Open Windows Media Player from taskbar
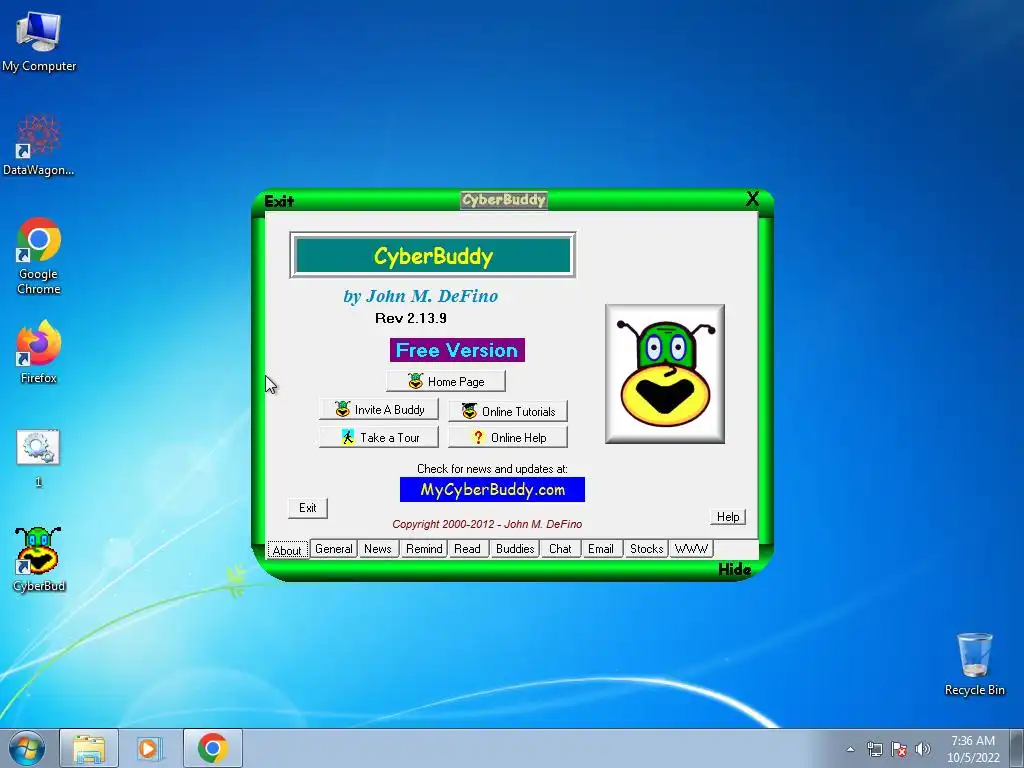Screen dimensions: 1024x768 (x=149, y=748)
